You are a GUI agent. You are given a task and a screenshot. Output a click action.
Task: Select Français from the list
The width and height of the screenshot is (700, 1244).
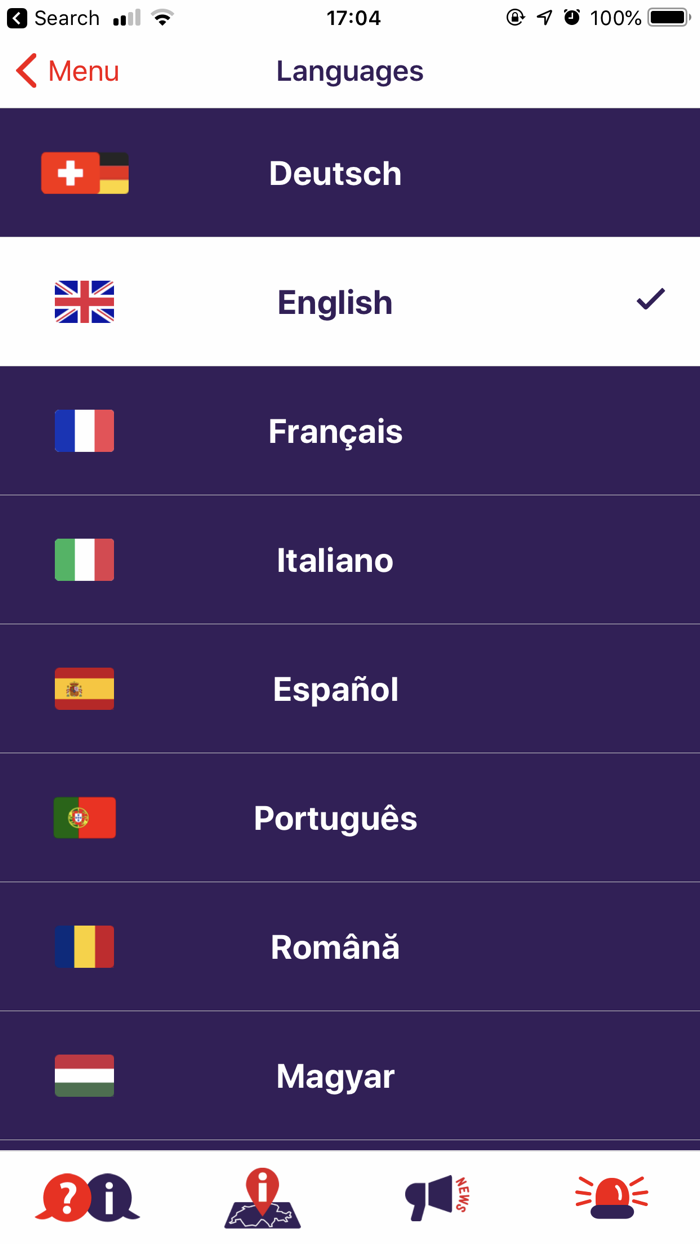click(x=335, y=431)
